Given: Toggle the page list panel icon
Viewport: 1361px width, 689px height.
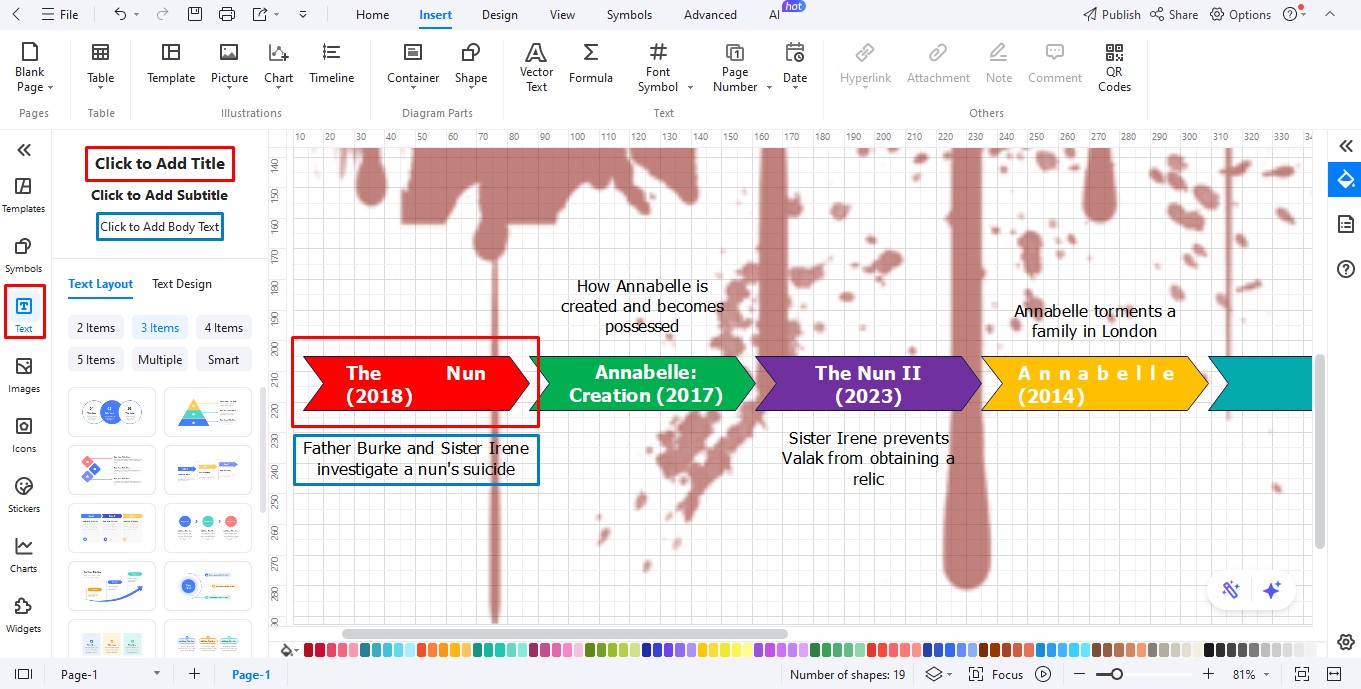Looking at the screenshot, I should coord(24,674).
